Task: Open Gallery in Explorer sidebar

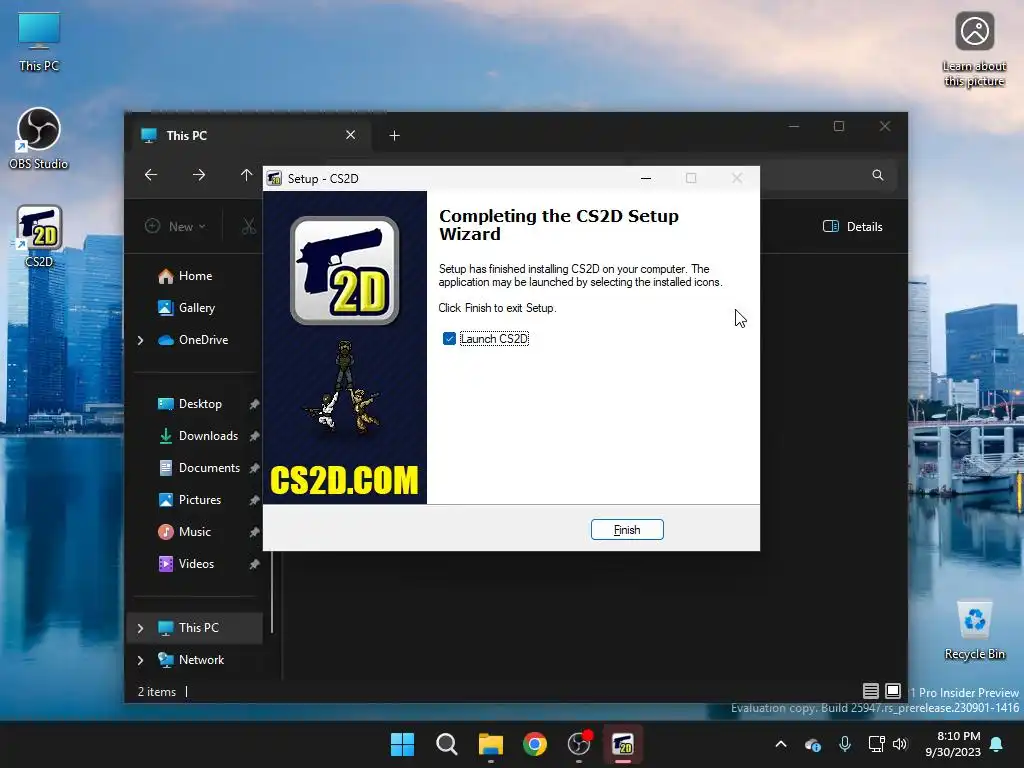Action: pos(196,308)
